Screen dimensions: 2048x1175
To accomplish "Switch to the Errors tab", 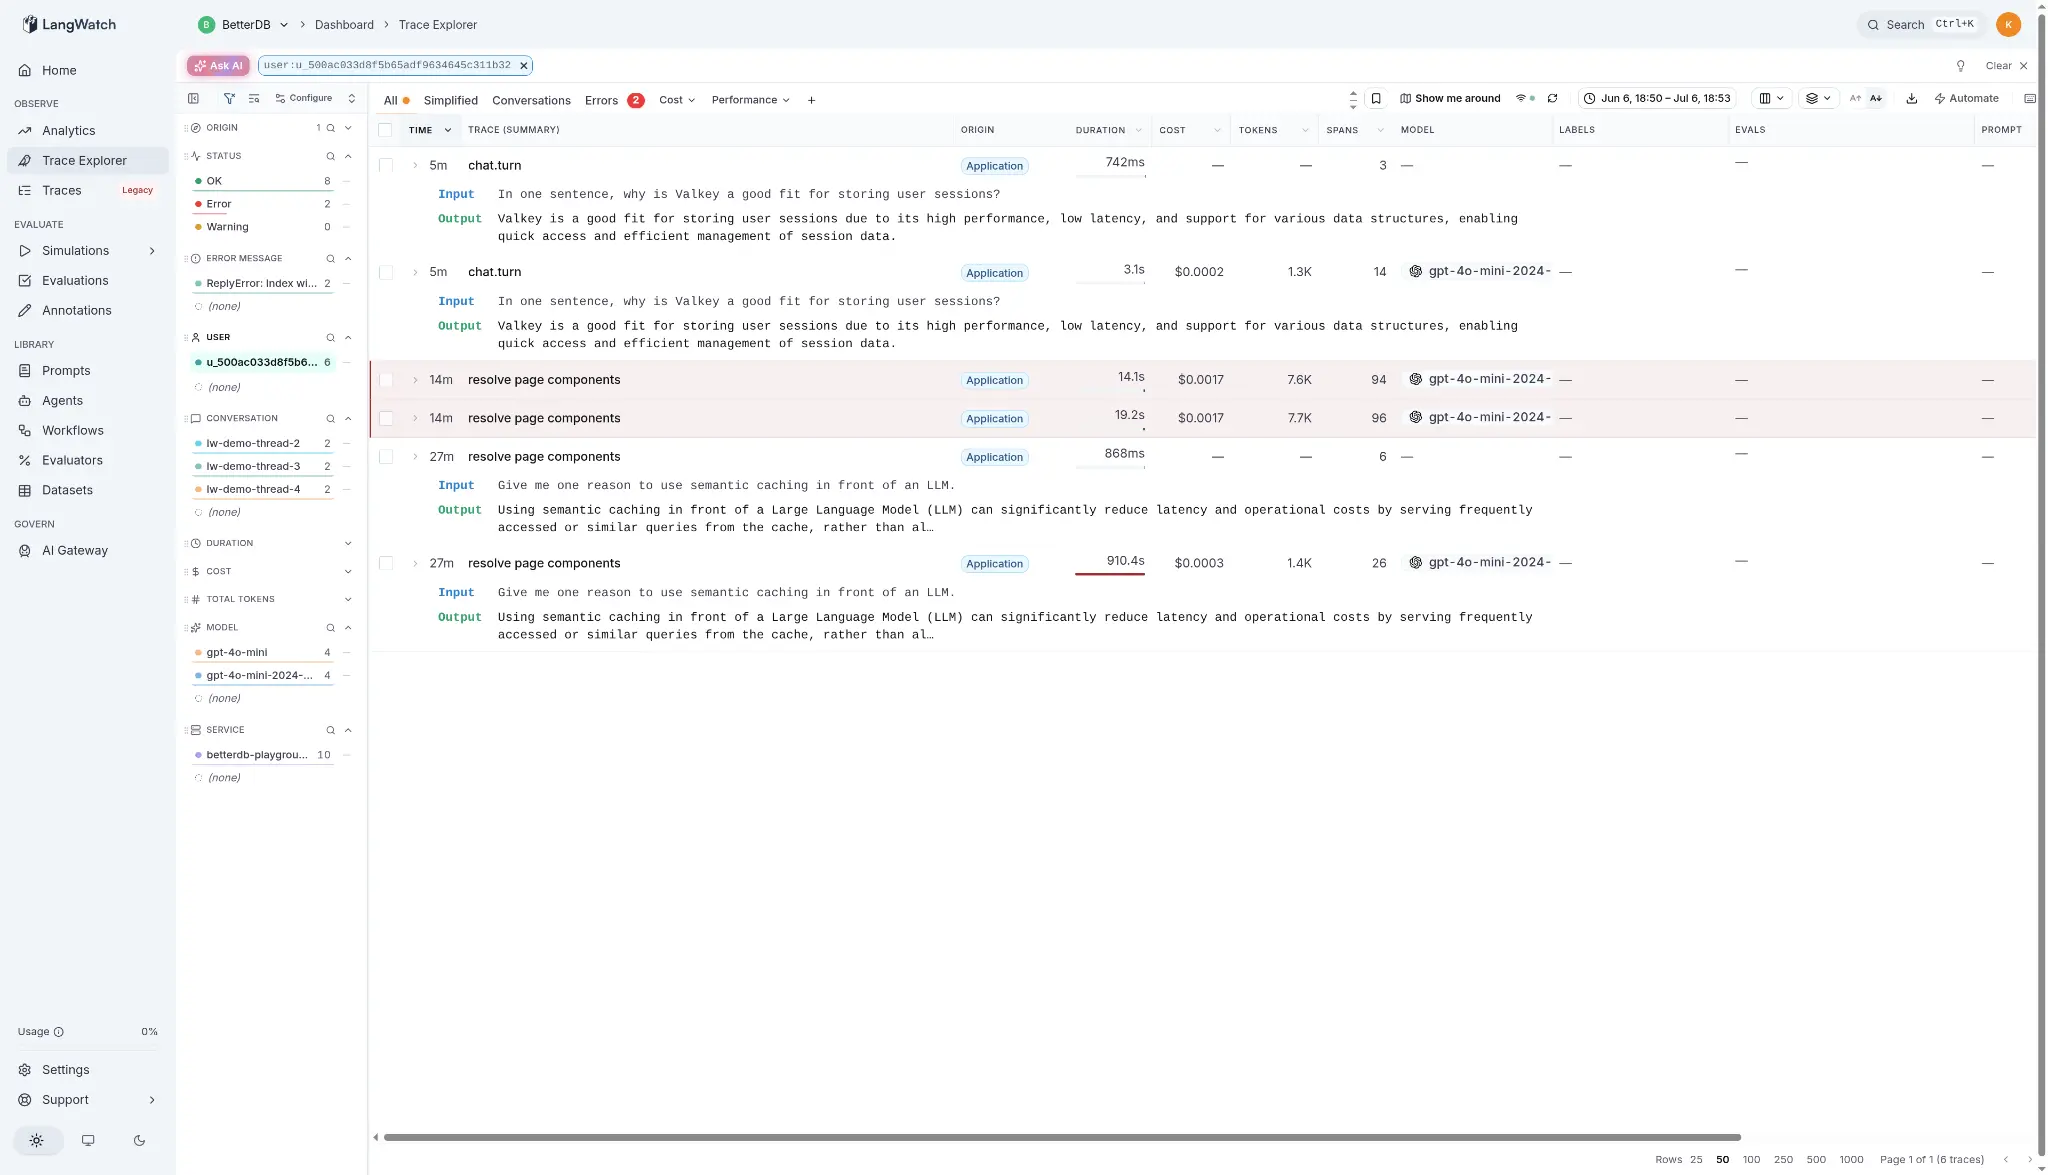I will pos(614,100).
